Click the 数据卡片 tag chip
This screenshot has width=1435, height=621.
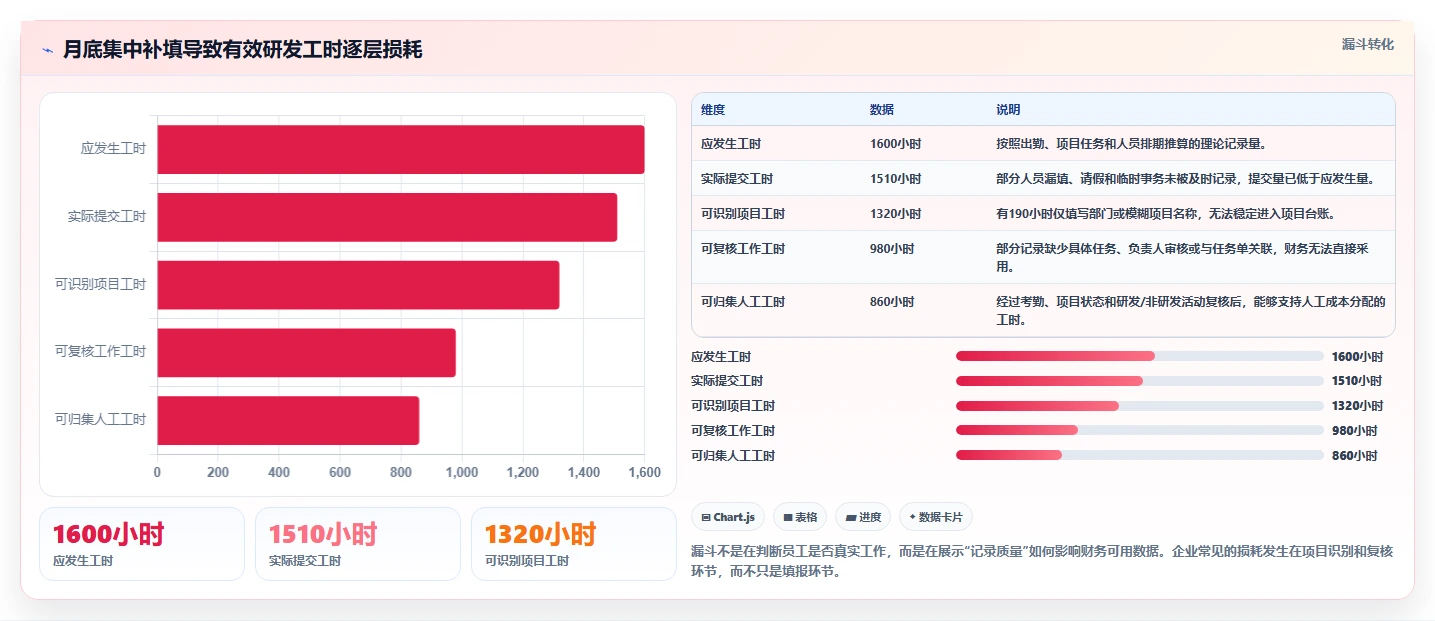coord(936,517)
